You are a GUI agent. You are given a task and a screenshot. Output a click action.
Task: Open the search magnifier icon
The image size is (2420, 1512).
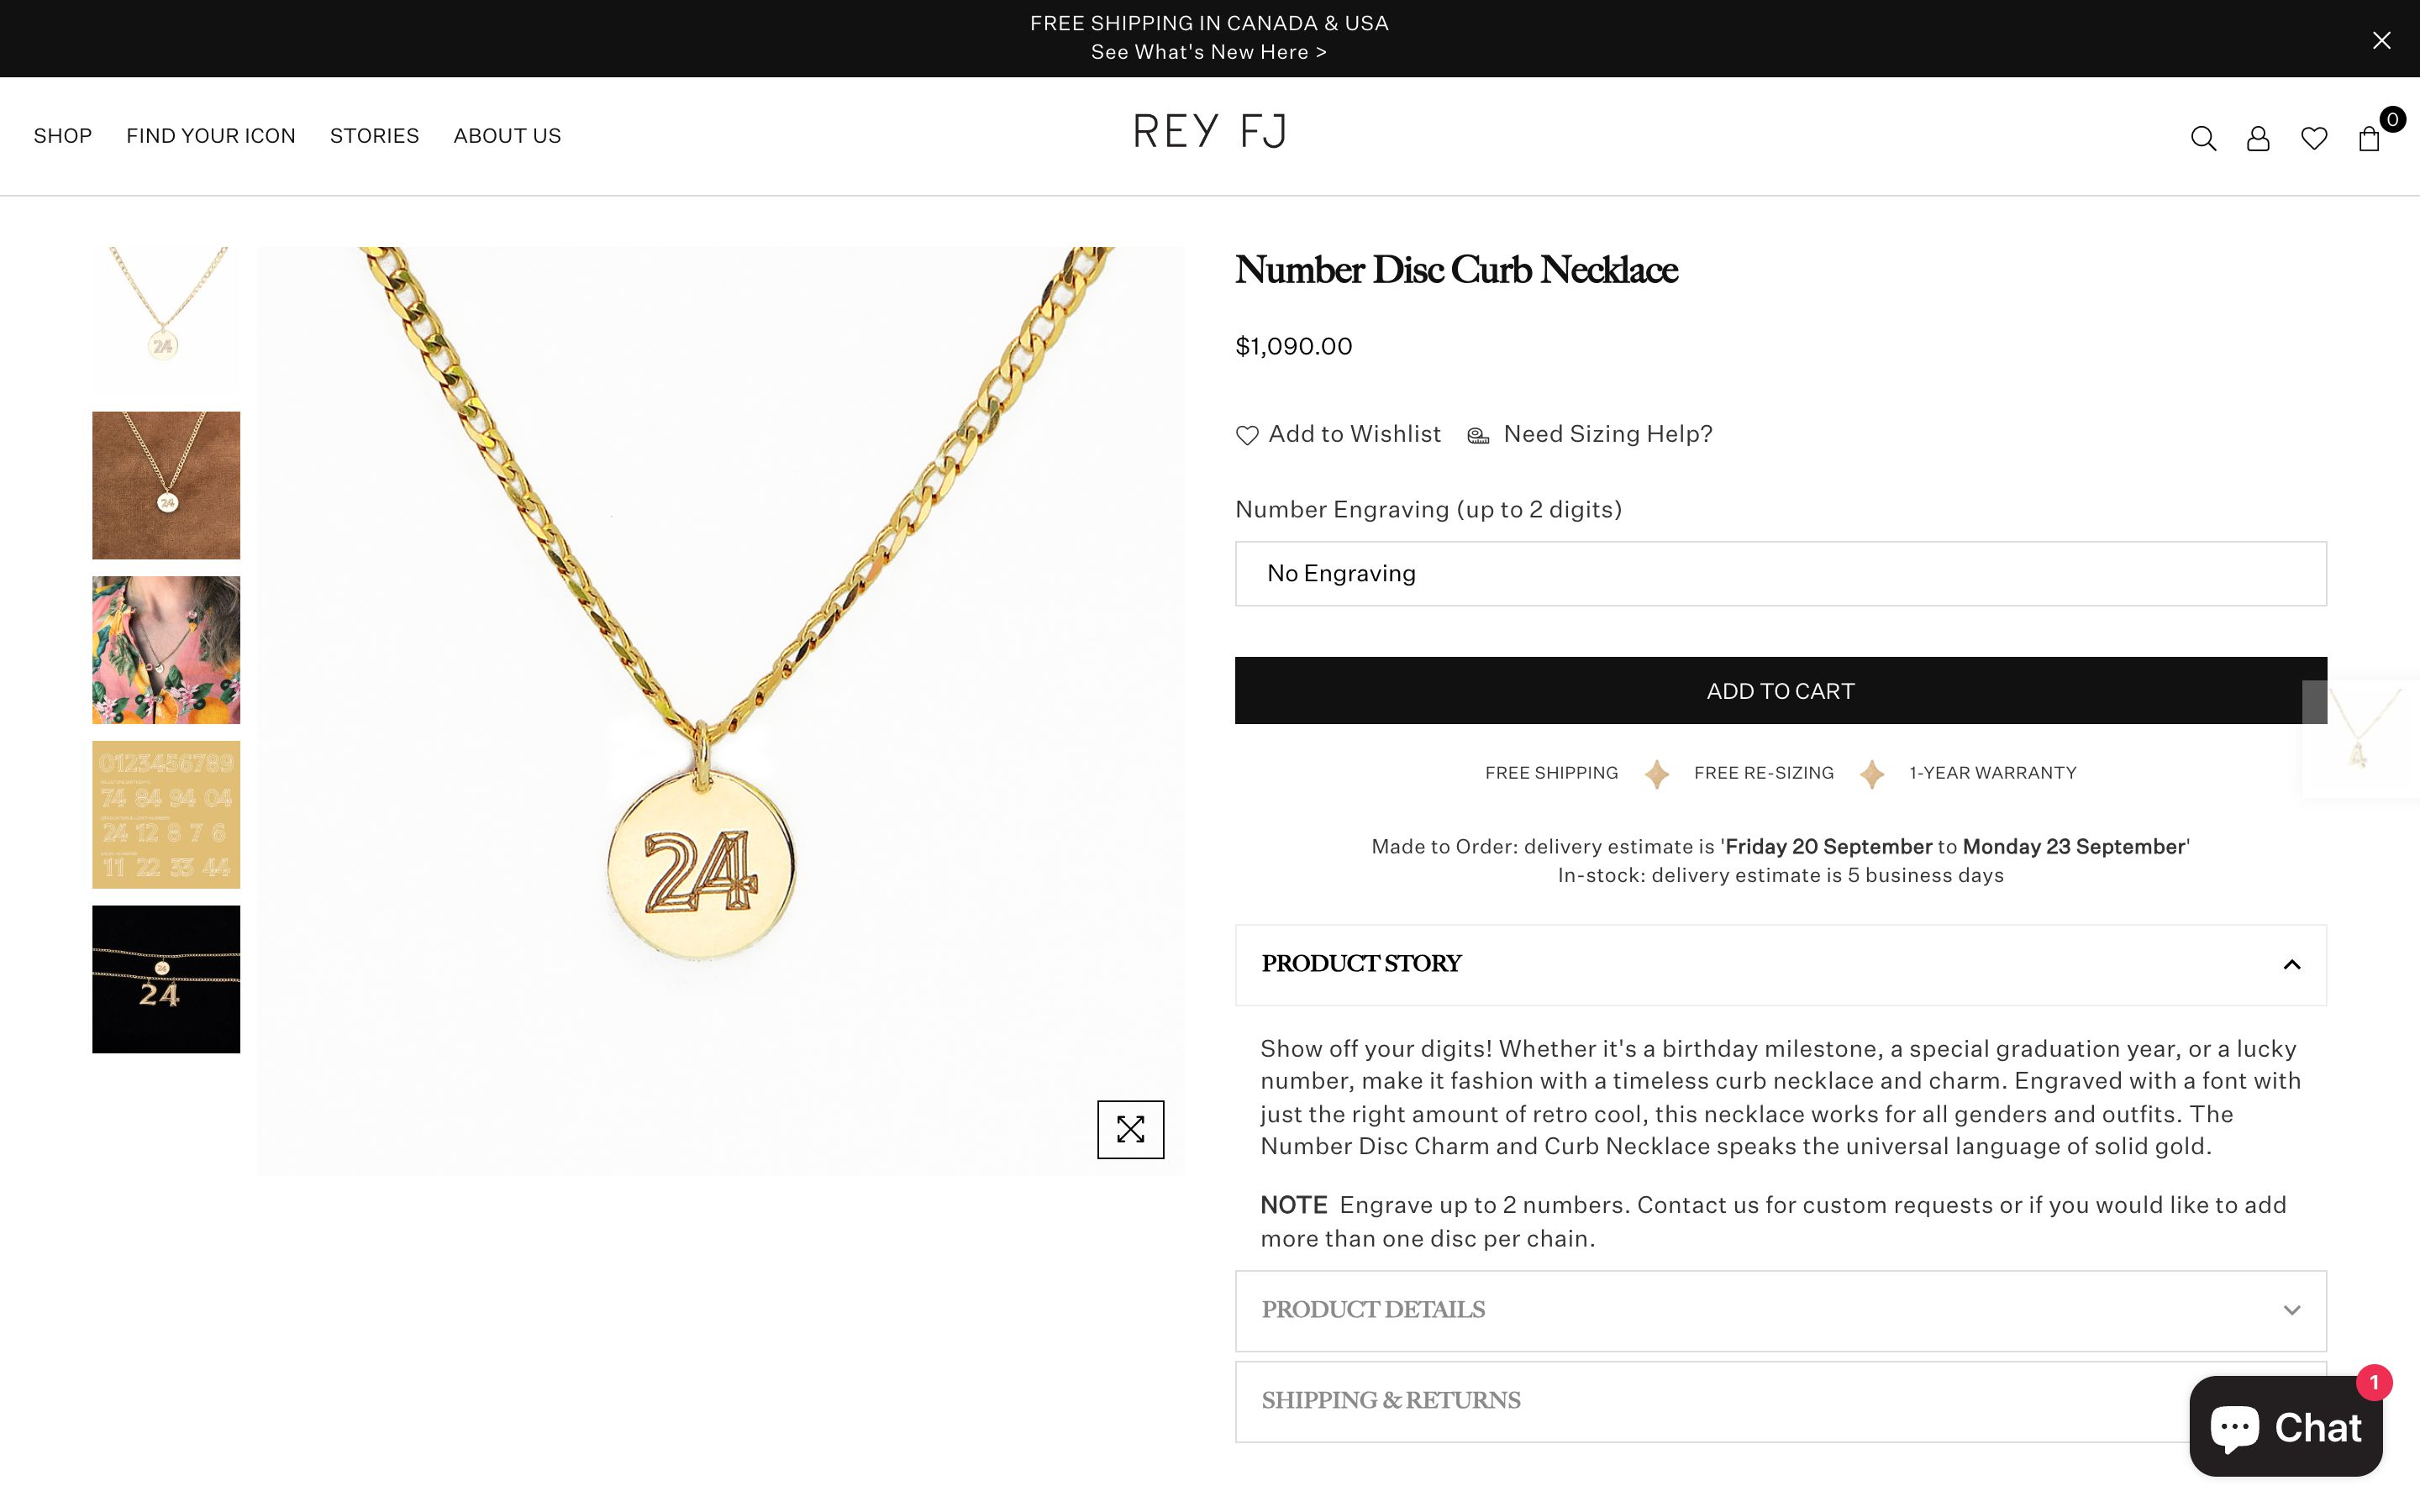pos(2203,138)
